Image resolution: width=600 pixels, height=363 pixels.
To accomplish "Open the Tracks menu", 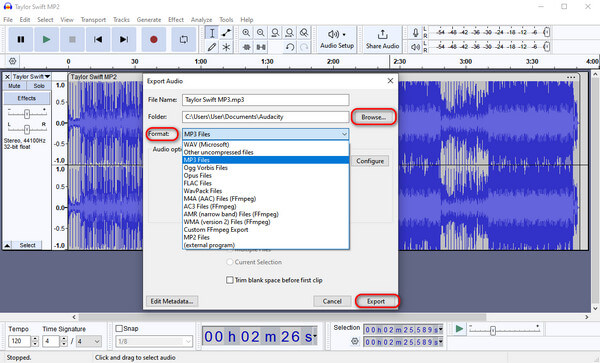I will tap(121, 20).
